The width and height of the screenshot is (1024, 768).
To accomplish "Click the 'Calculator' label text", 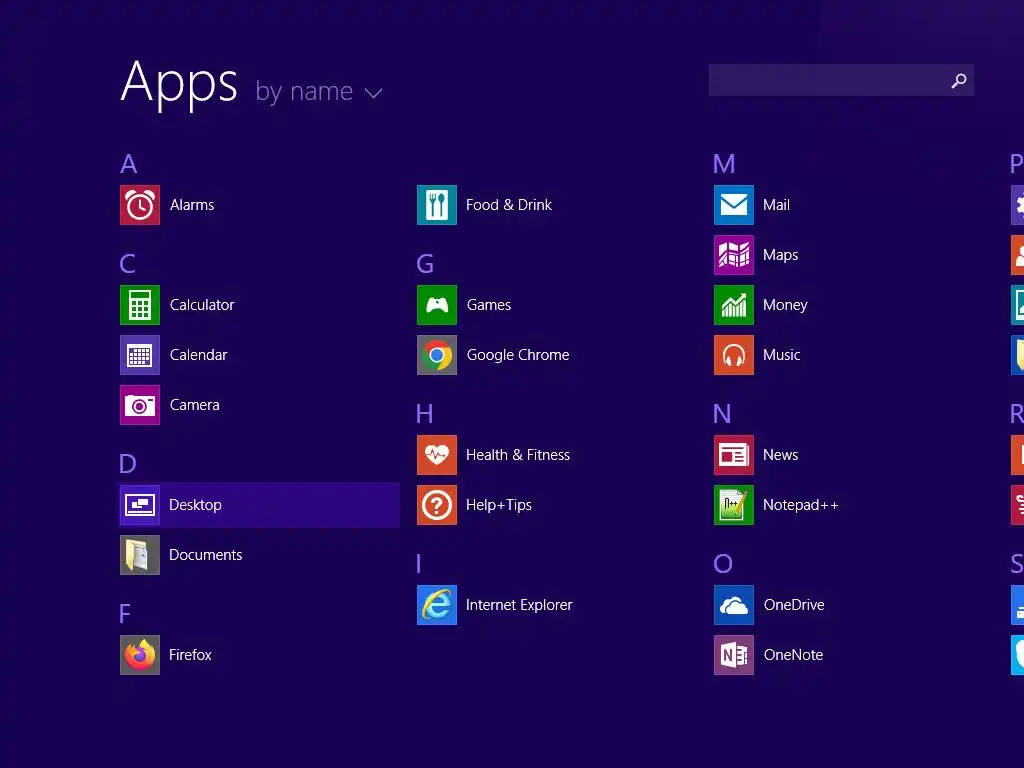I will click(x=202, y=305).
